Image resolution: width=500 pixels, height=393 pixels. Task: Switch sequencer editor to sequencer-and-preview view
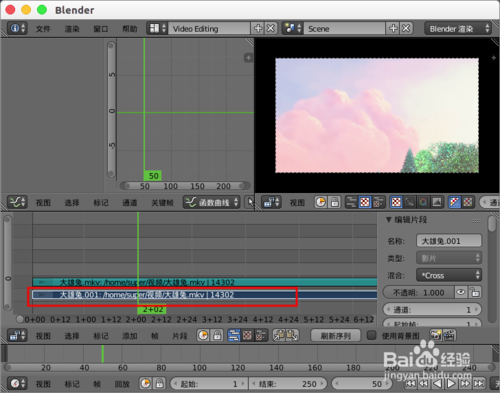pos(261,335)
